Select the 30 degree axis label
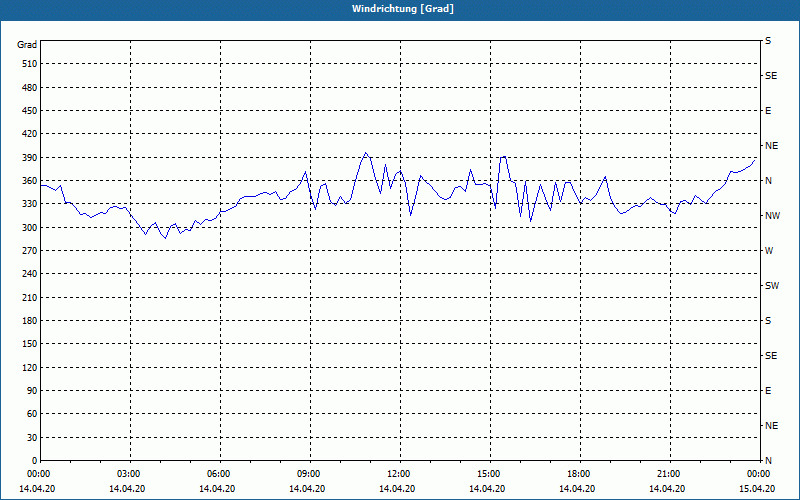The image size is (800, 500). click(x=32, y=437)
